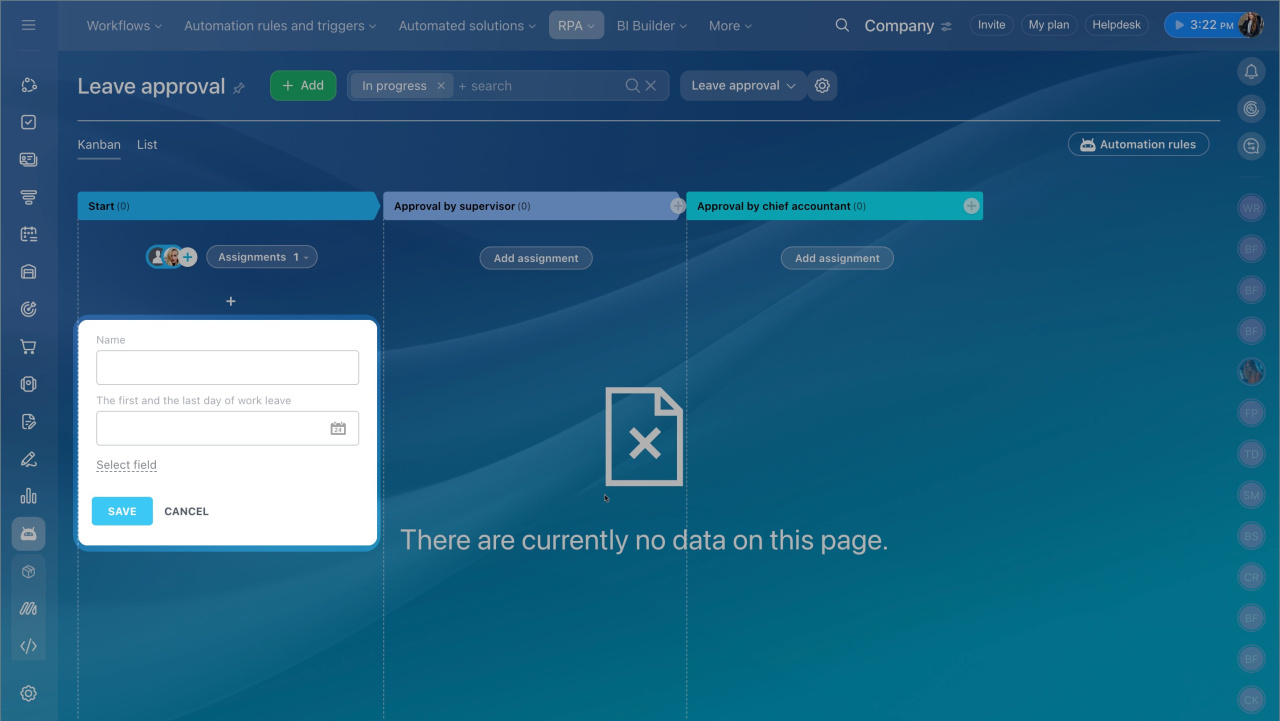Open the hamburger menu icon
The image size is (1280, 721).
click(x=28, y=25)
